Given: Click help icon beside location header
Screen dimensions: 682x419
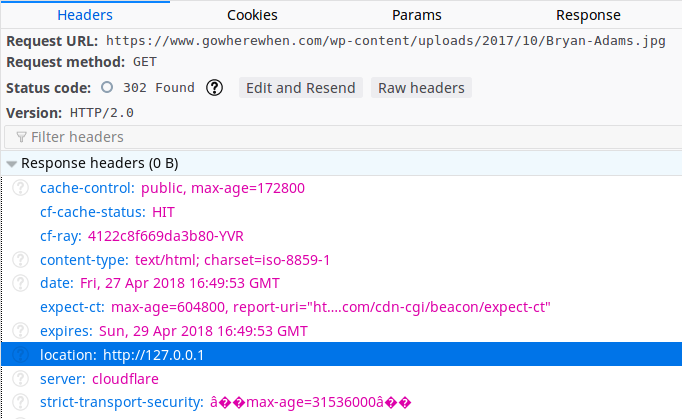Looking at the screenshot, I should coord(19,355).
